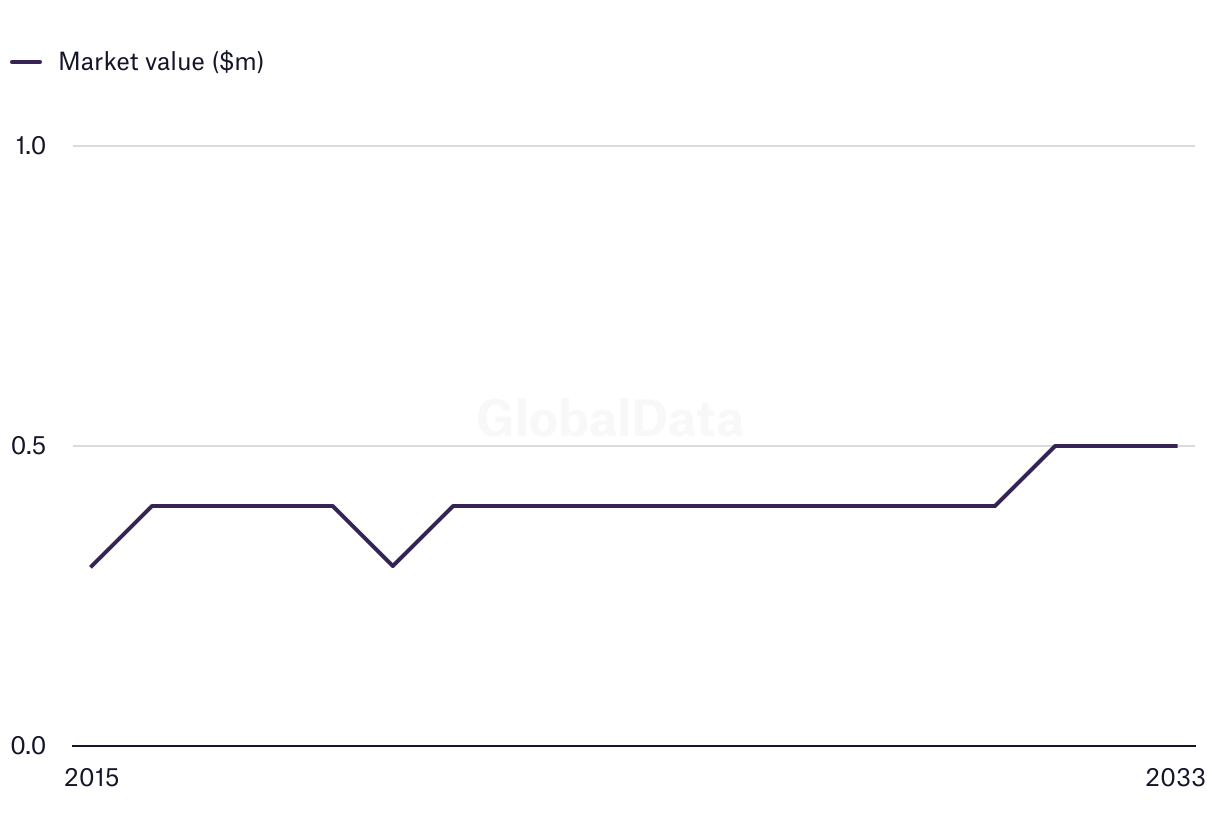Click the point where line first reaches 0.5
Screen dimensions: 1220x836
1055,446
